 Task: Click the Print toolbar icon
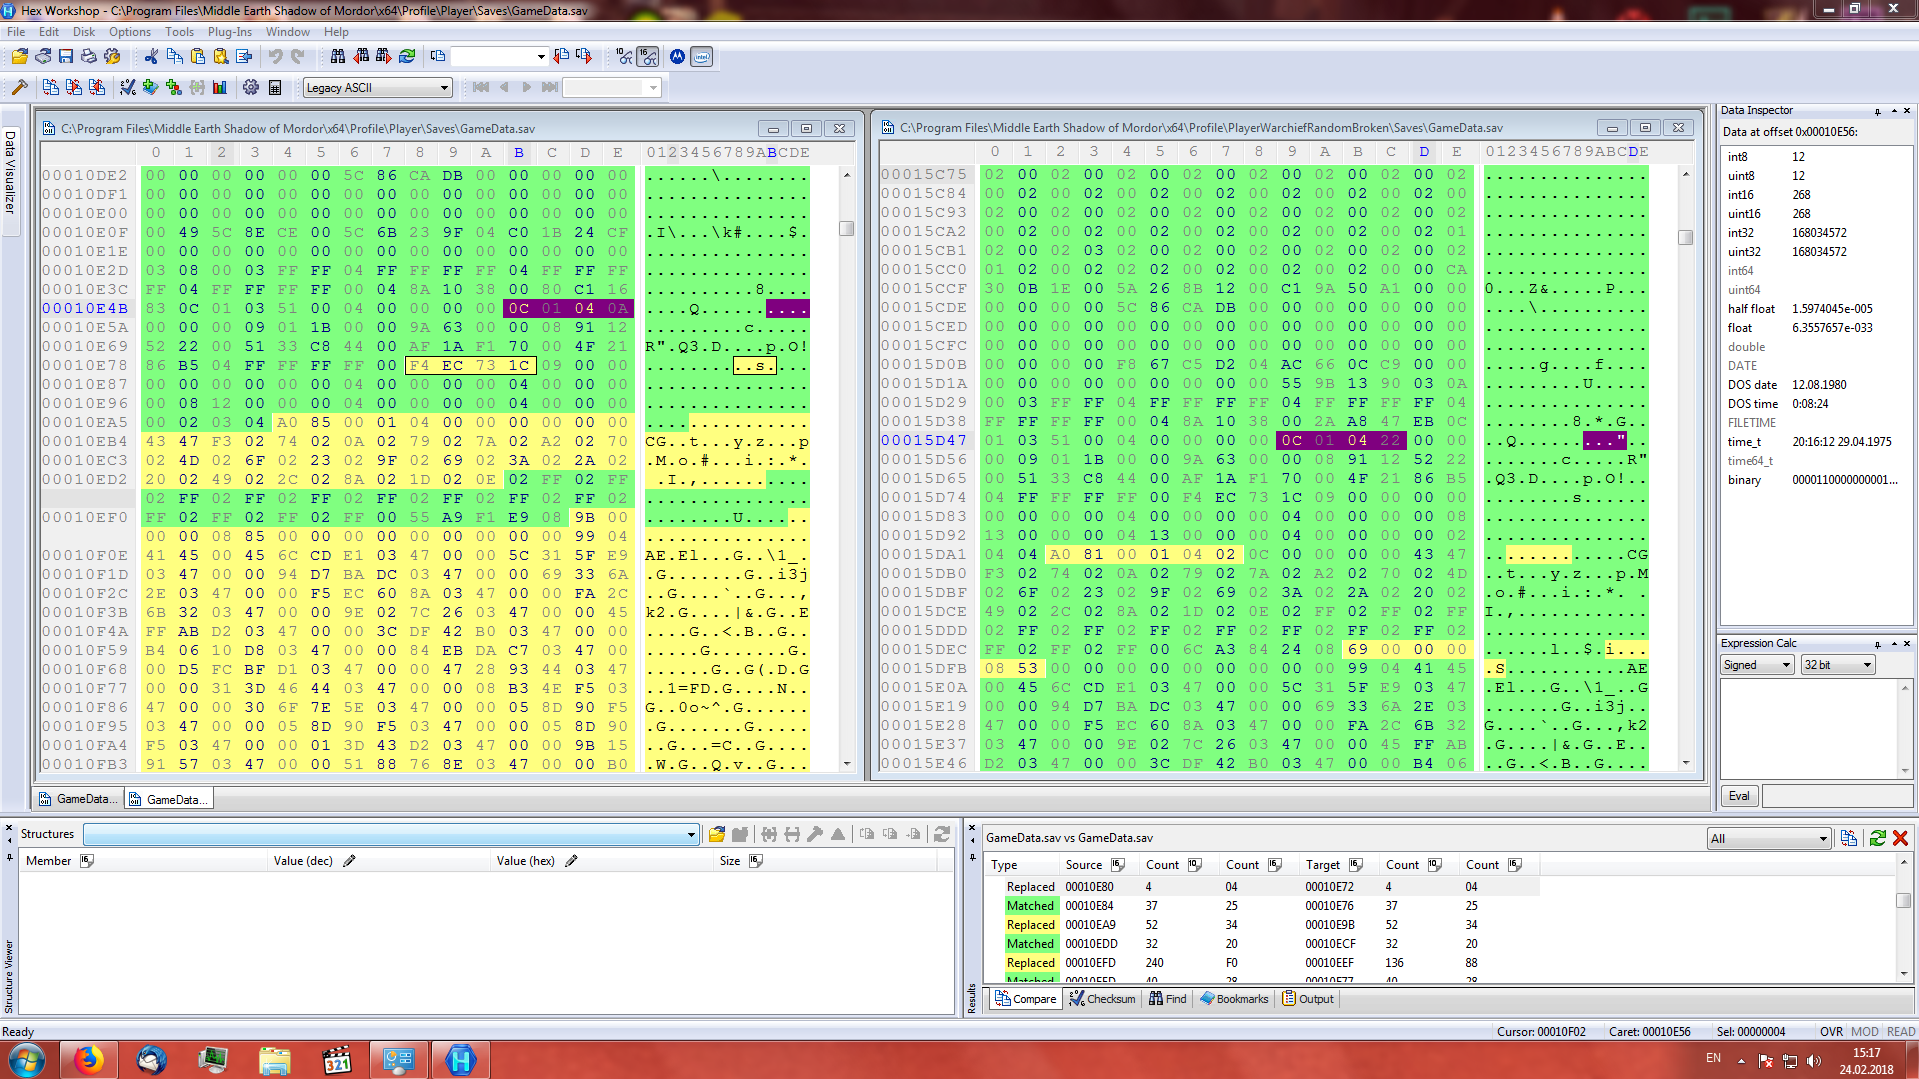[89, 57]
